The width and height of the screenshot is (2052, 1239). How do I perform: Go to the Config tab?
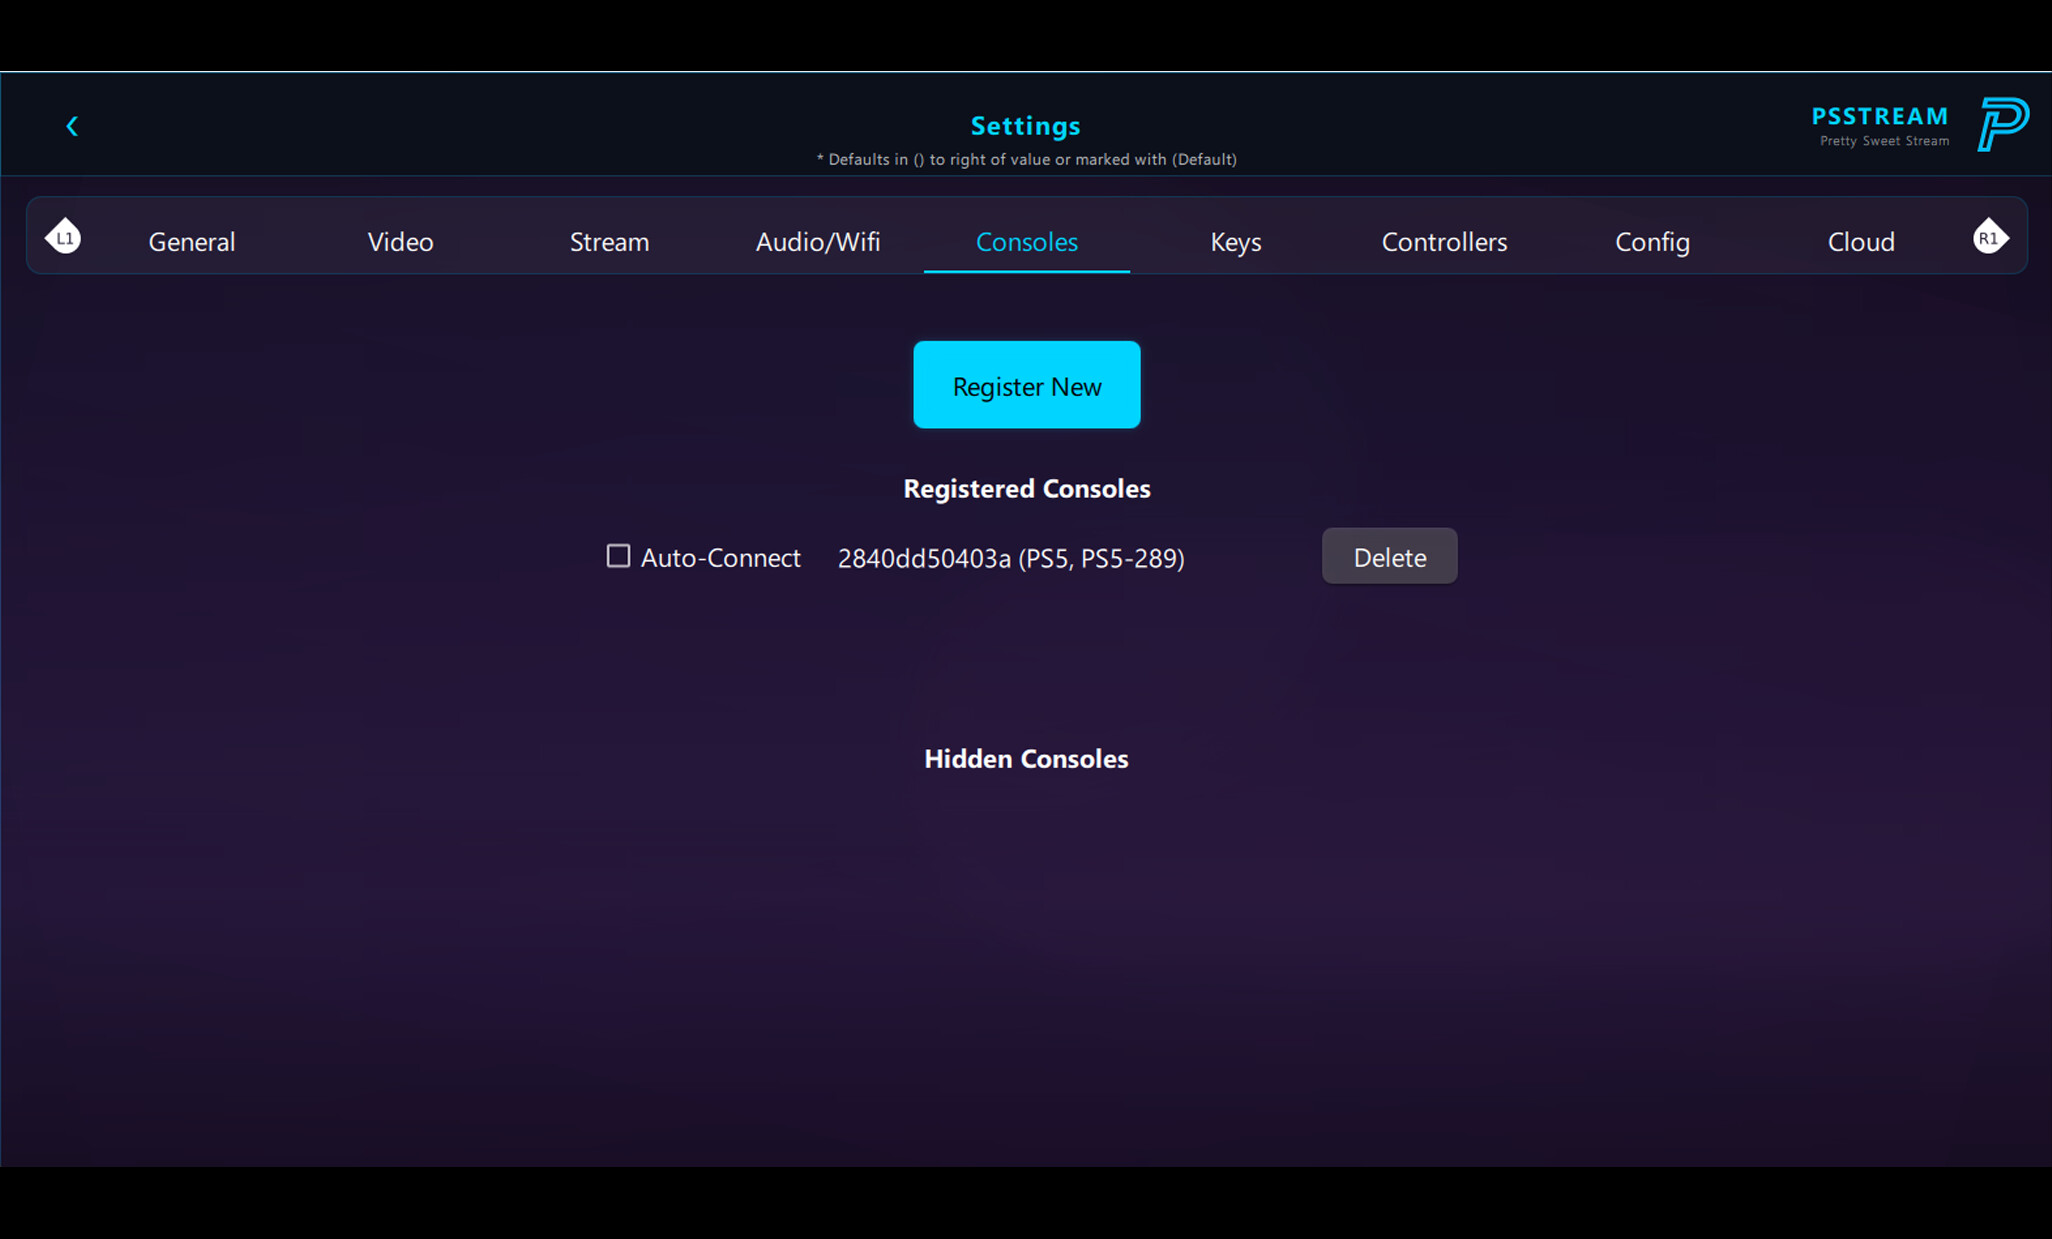(x=1652, y=241)
